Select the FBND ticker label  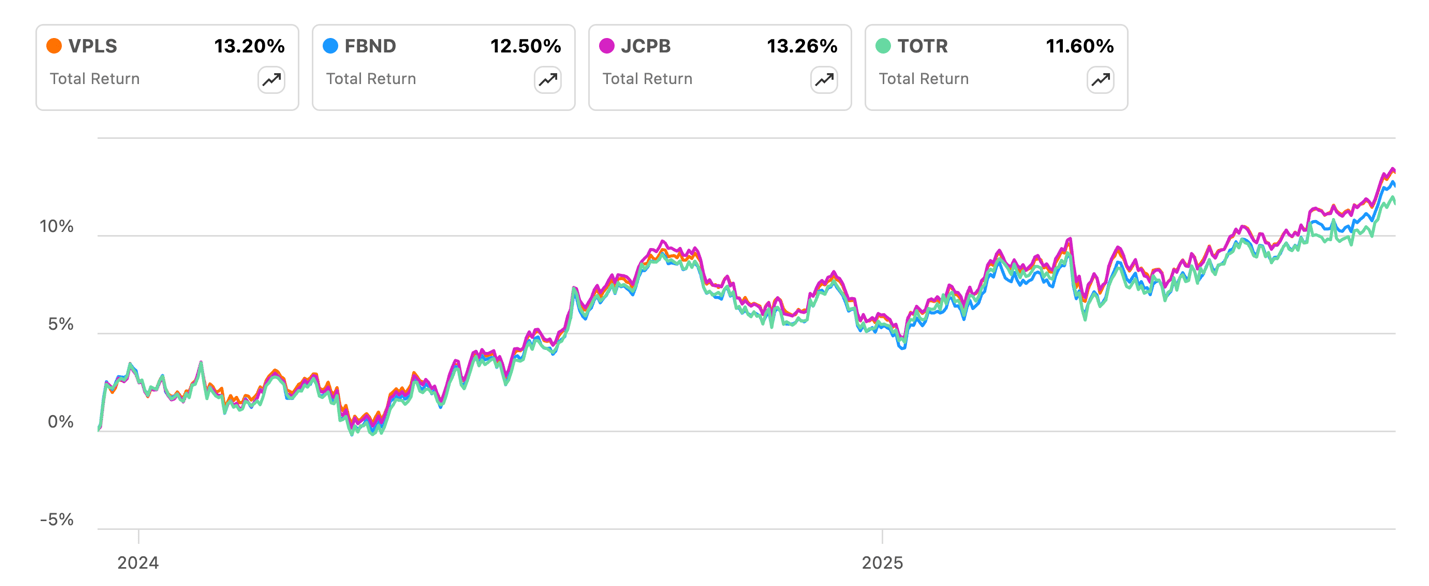370,46
